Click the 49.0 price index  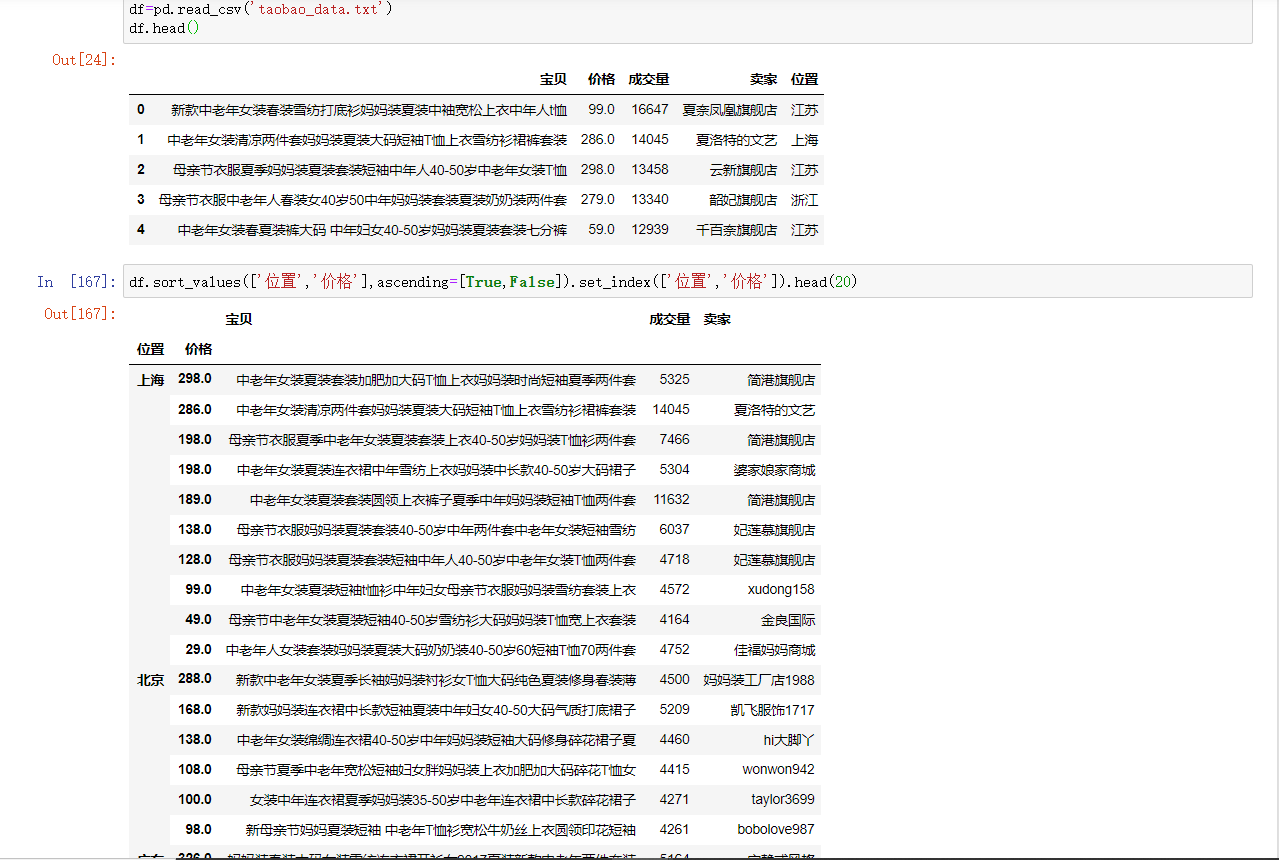click(x=198, y=619)
